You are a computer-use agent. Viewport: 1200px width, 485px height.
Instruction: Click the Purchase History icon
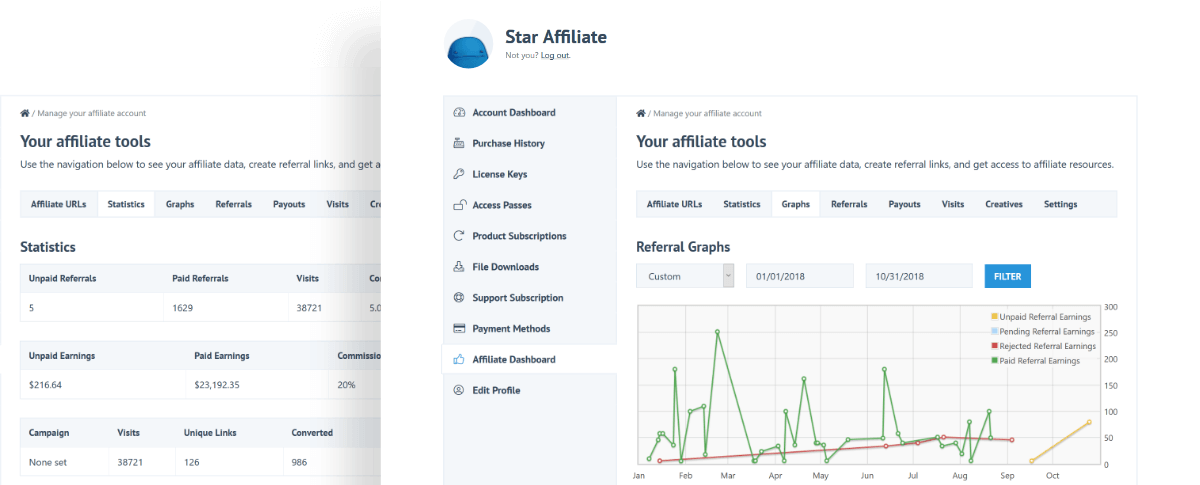(459, 144)
